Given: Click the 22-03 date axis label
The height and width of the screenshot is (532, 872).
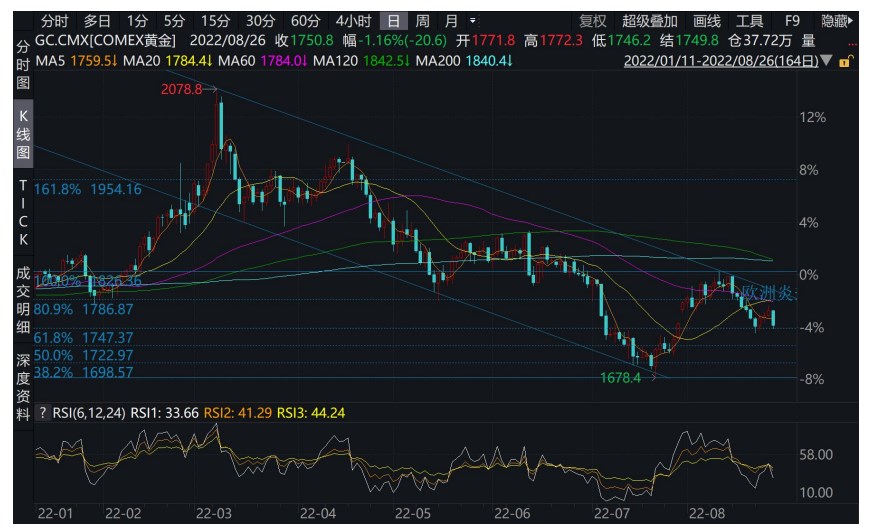Looking at the screenshot, I should pos(214,514).
